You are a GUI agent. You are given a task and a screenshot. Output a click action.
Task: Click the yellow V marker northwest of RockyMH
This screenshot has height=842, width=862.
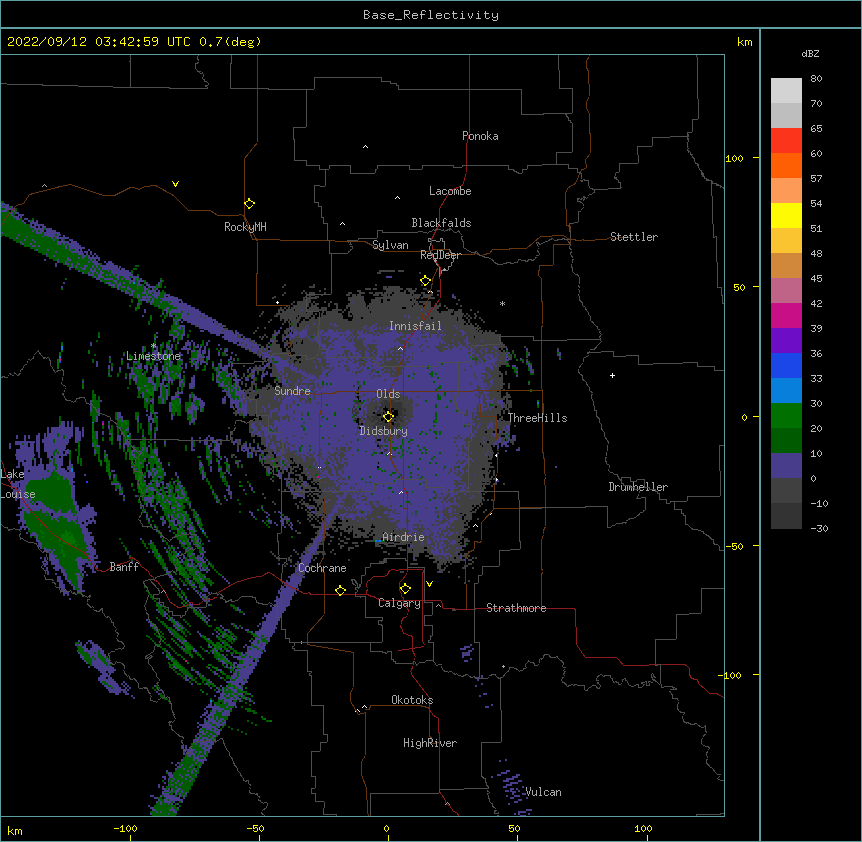coord(175,184)
